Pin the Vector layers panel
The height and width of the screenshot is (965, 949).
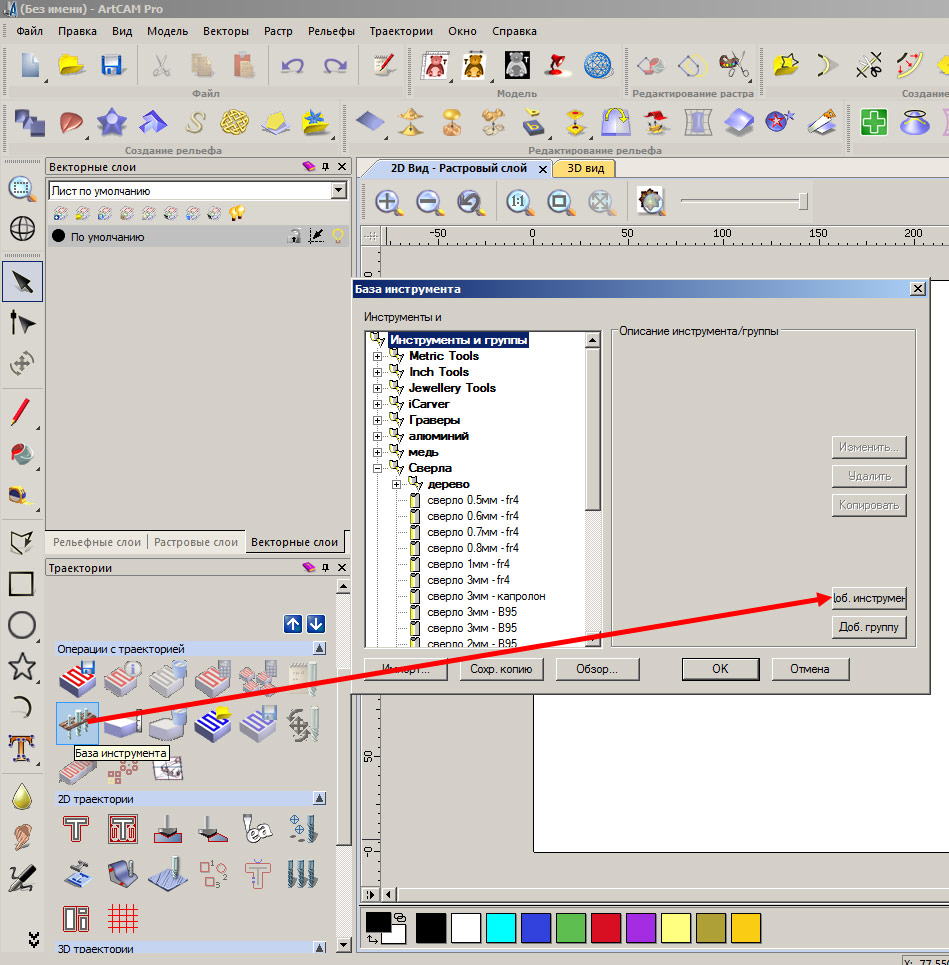point(326,167)
